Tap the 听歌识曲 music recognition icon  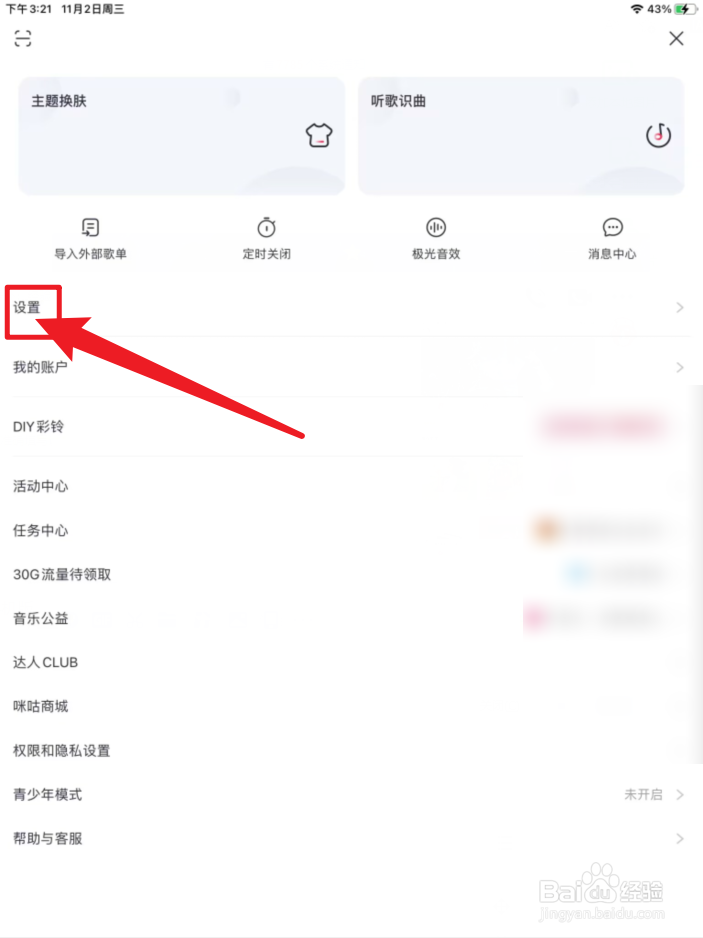click(x=658, y=135)
